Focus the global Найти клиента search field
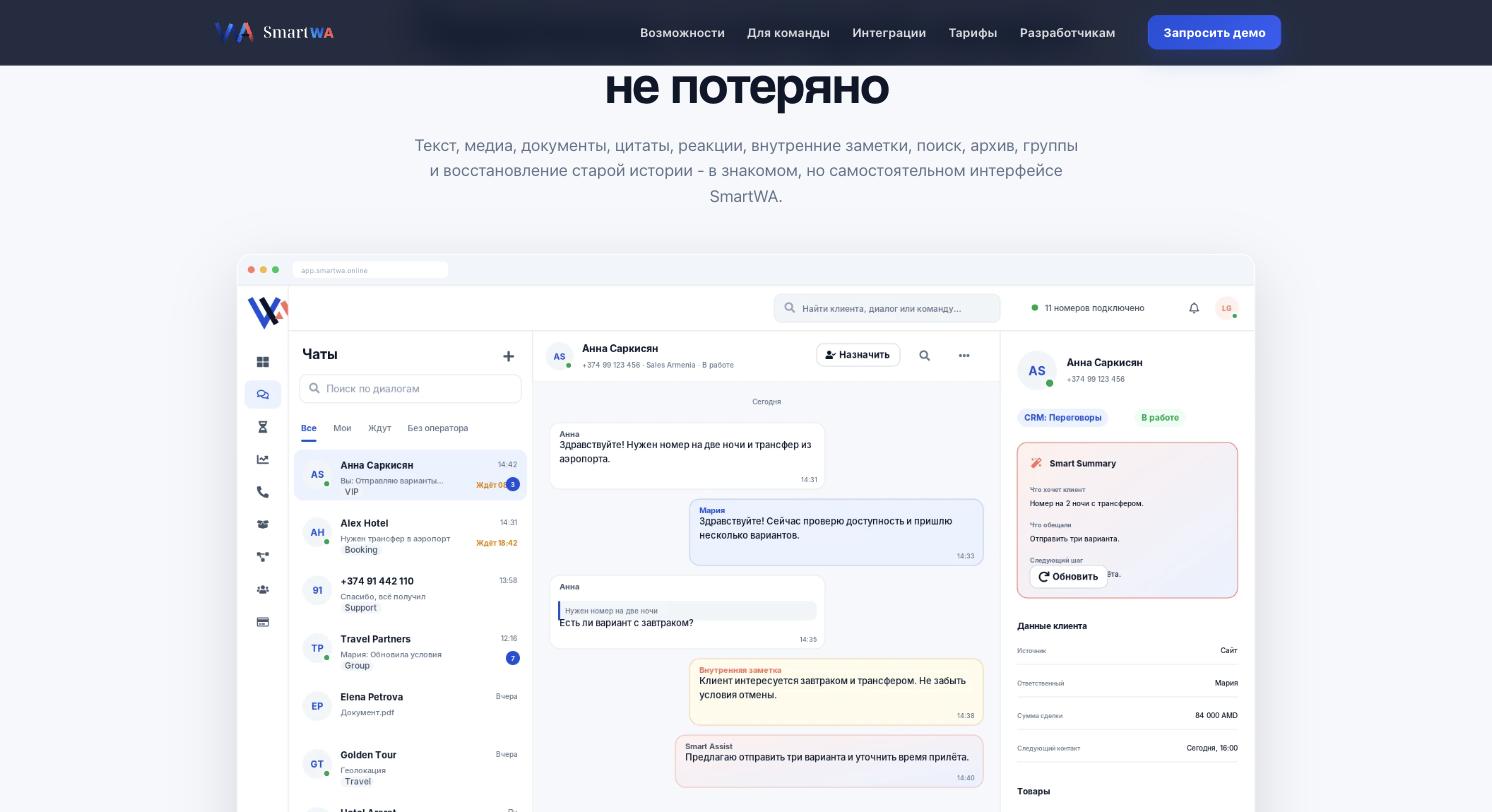This screenshot has width=1492, height=812. 887,308
